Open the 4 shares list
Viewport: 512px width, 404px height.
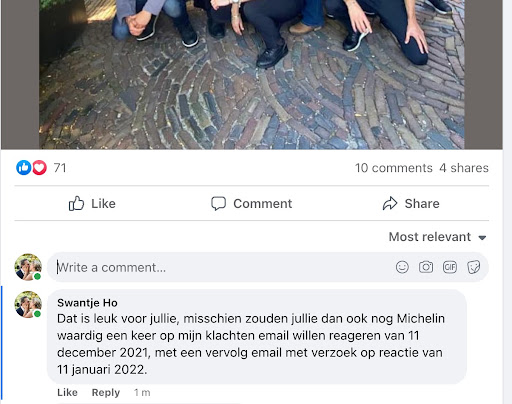click(464, 168)
